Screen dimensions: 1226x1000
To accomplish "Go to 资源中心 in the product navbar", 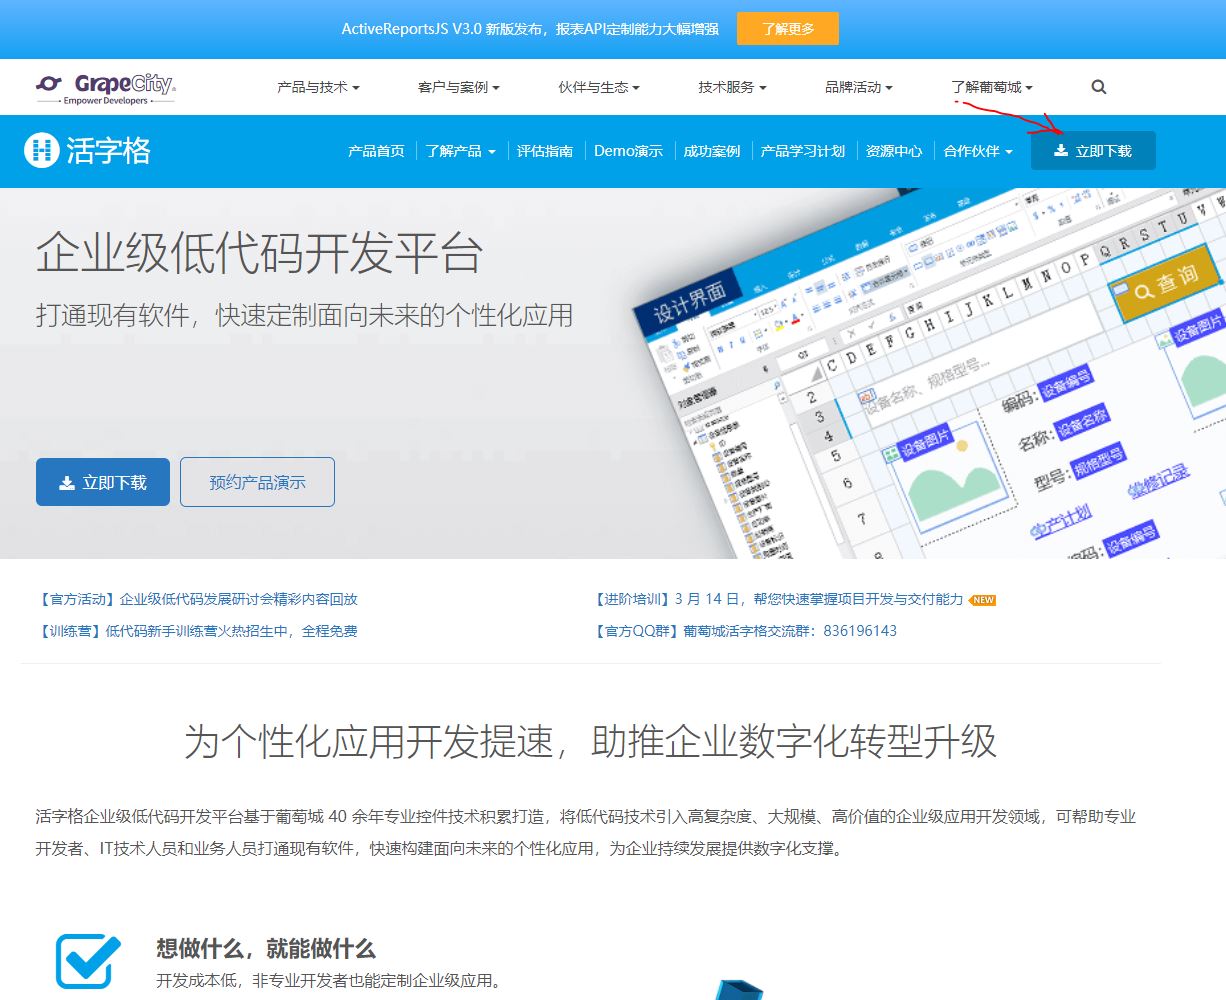I will point(894,151).
